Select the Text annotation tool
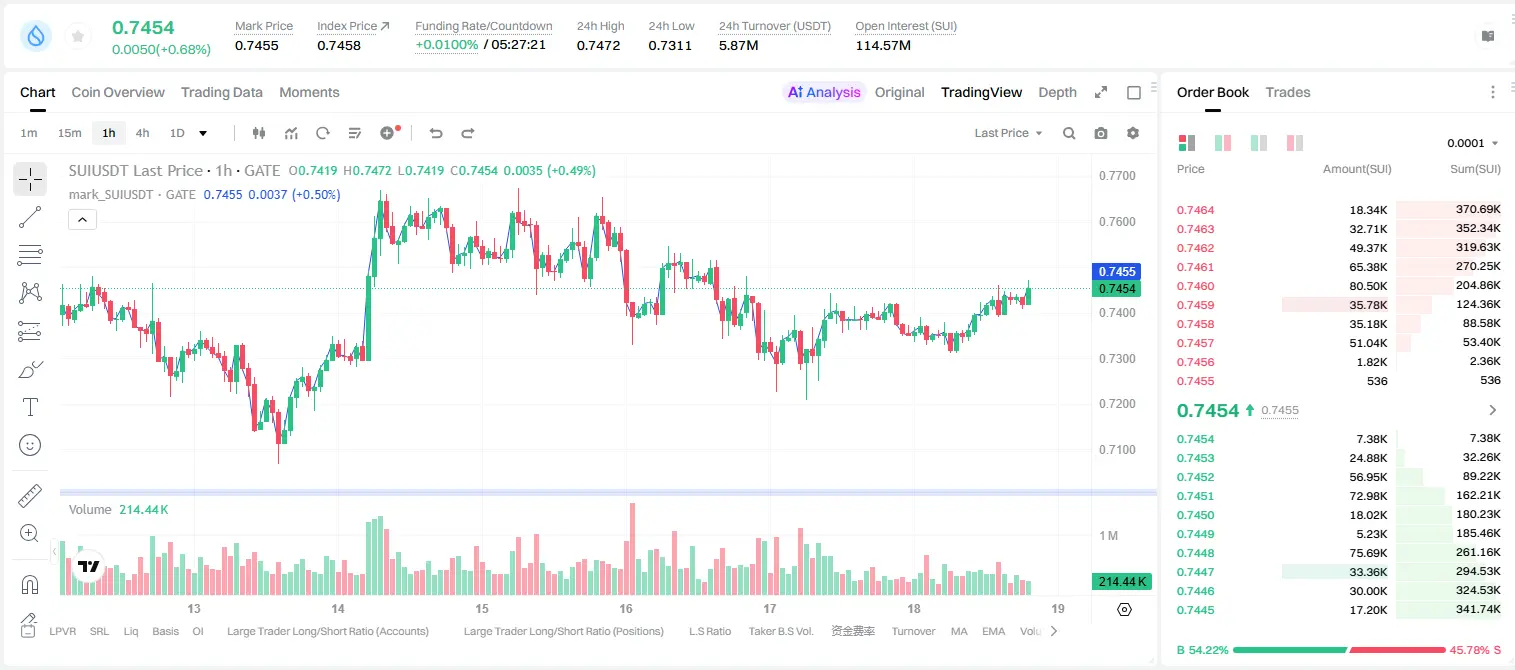The width and height of the screenshot is (1515, 670). coord(30,407)
